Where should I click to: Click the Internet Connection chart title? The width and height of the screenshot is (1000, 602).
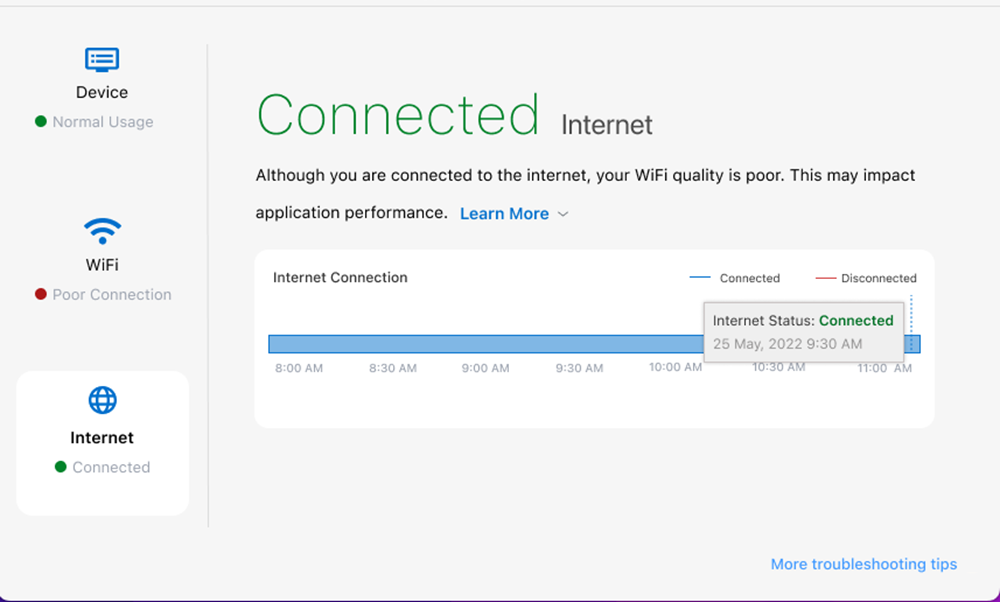click(x=340, y=277)
